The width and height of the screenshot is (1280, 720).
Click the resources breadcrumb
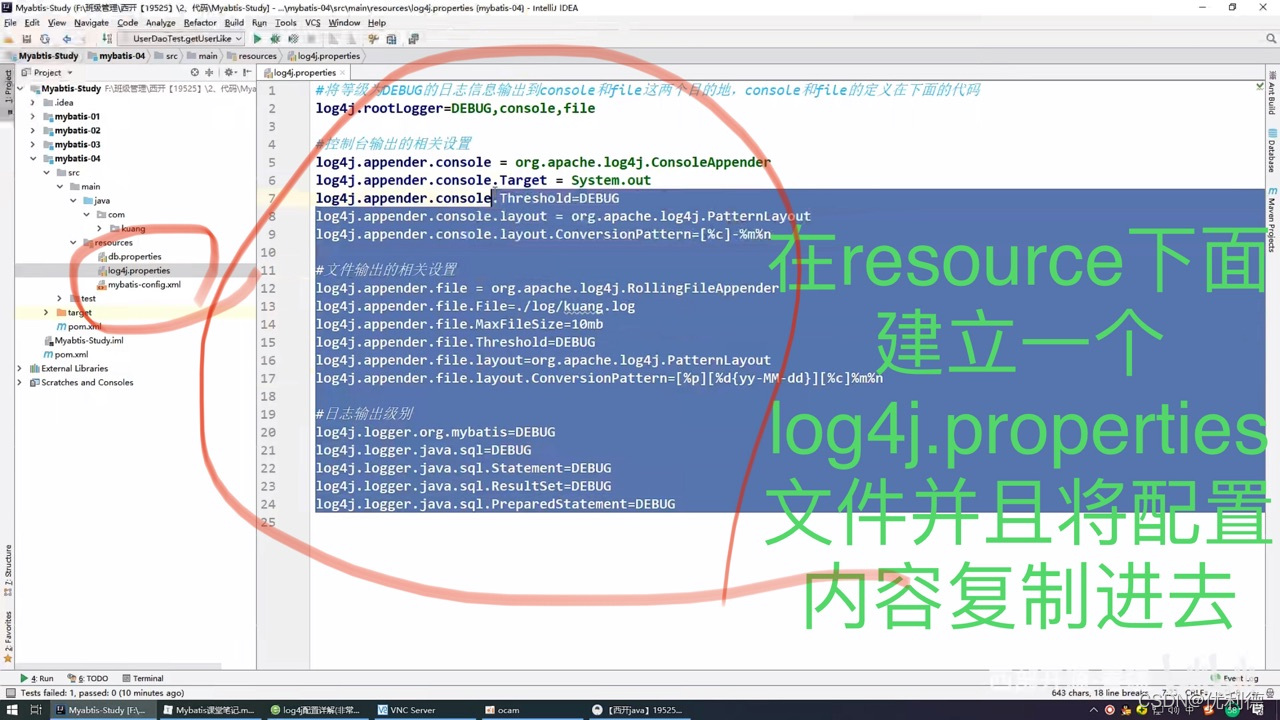pos(252,56)
